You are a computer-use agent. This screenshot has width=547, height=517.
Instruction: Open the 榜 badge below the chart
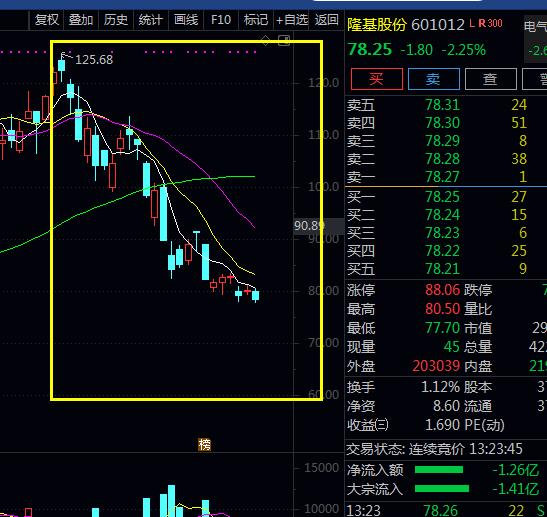[205, 445]
